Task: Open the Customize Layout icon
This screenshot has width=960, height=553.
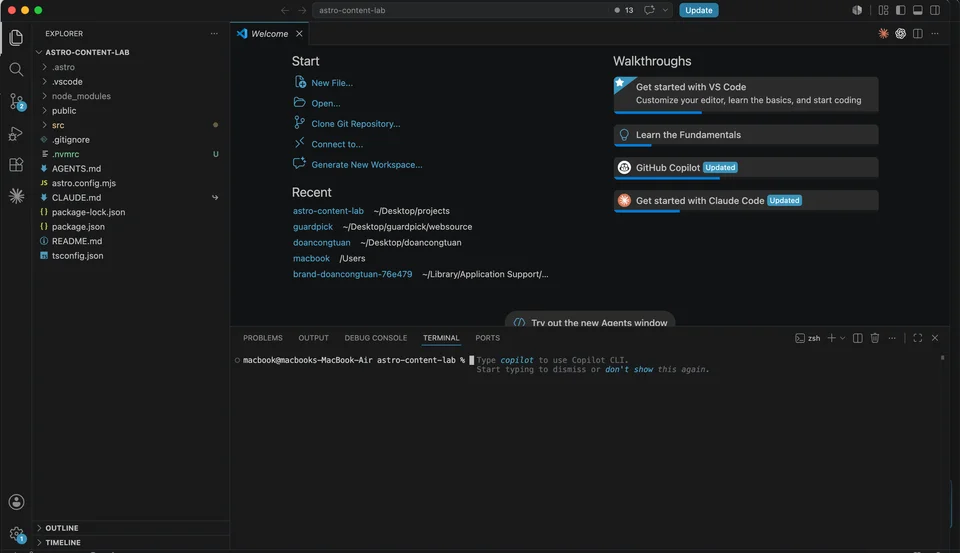Action: tap(883, 10)
